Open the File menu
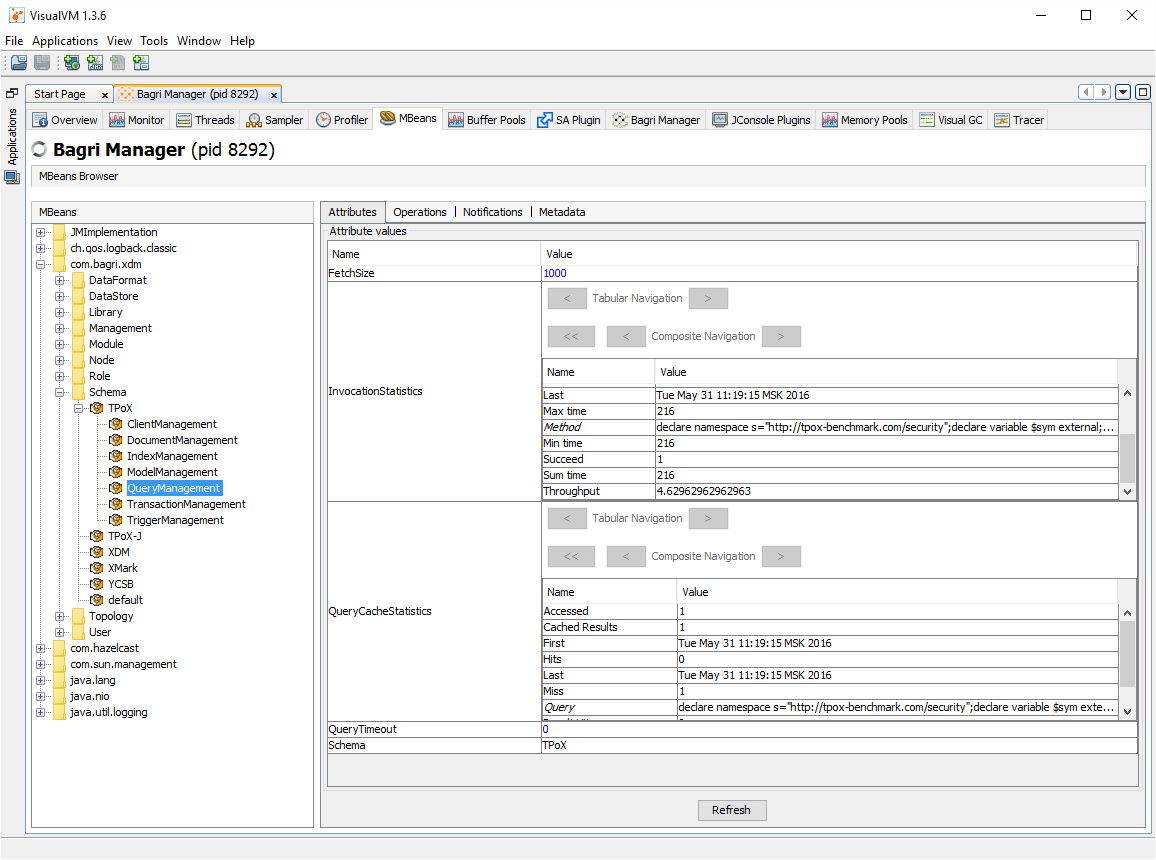Image resolution: width=1156 pixels, height=860 pixels. pos(14,41)
